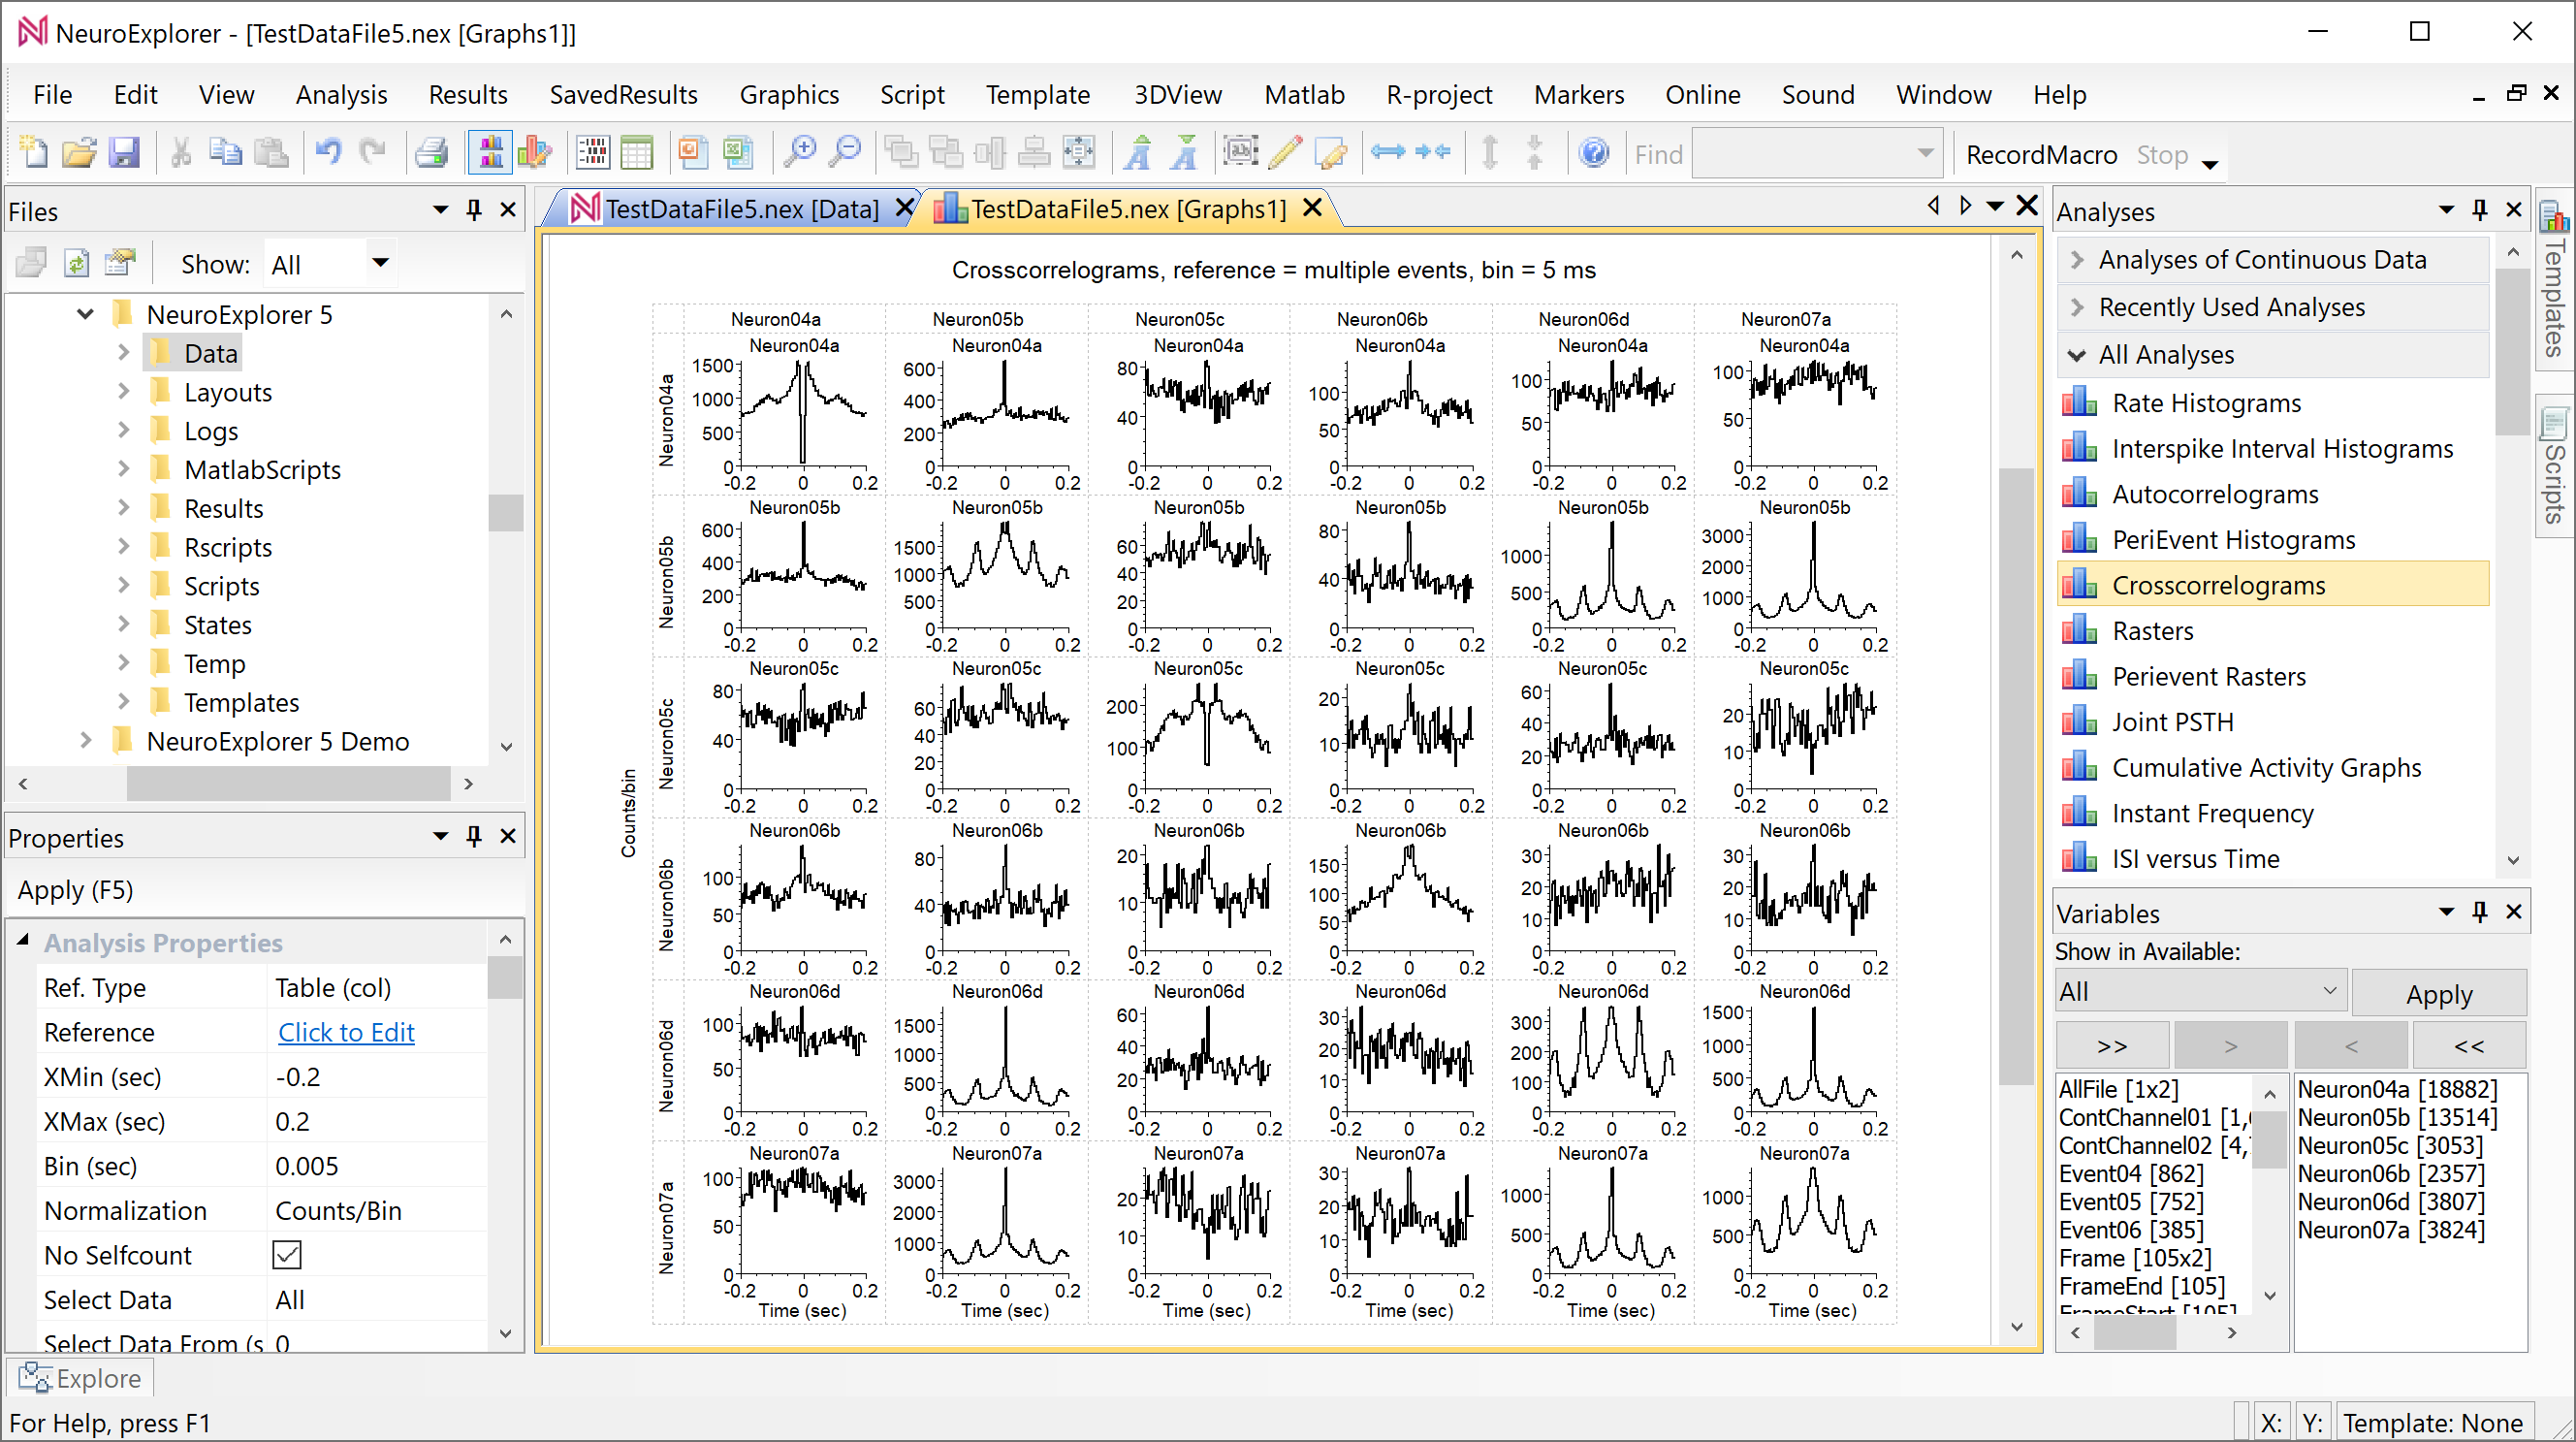The image size is (2576, 1442).
Task: Click the Open file toolbar icon
Action: (79, 153)
